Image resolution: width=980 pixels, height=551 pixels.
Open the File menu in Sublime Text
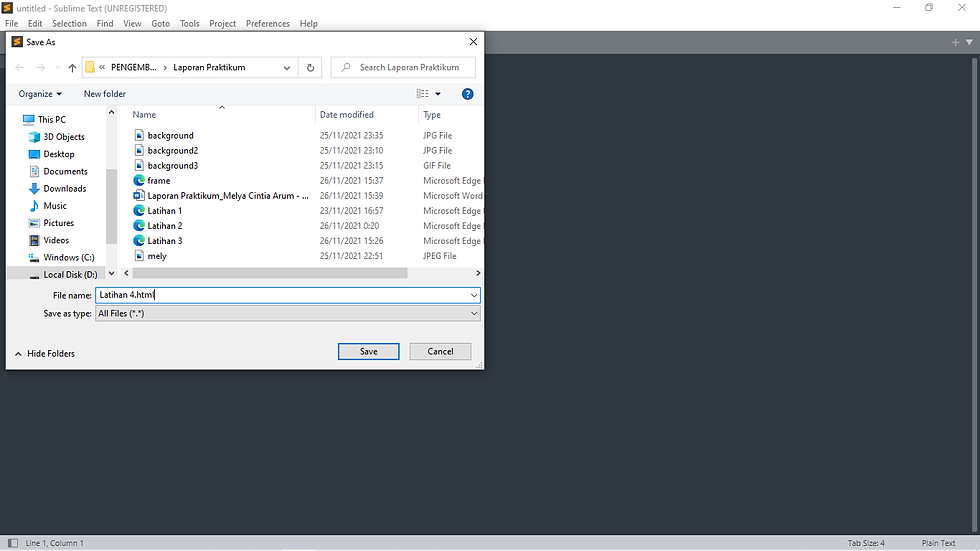(x=11, y=24)
